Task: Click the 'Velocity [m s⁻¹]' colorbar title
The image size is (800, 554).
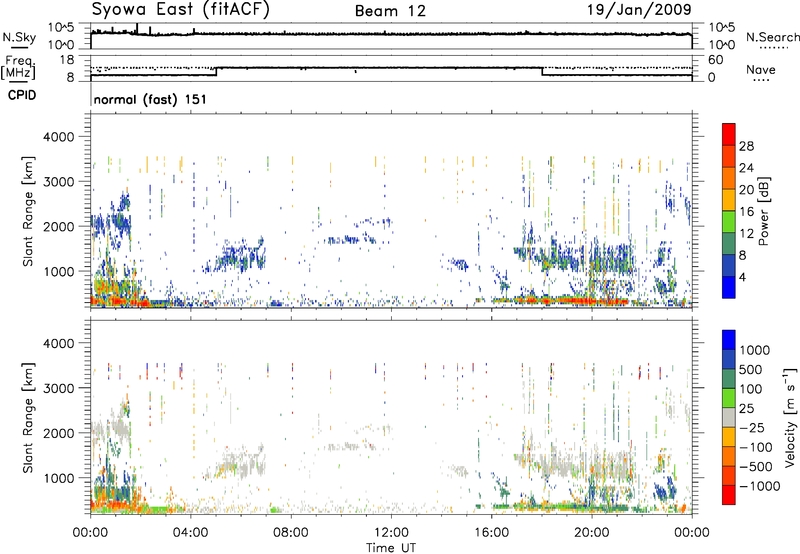Action: pyautogui.click(x=791, y=417)
